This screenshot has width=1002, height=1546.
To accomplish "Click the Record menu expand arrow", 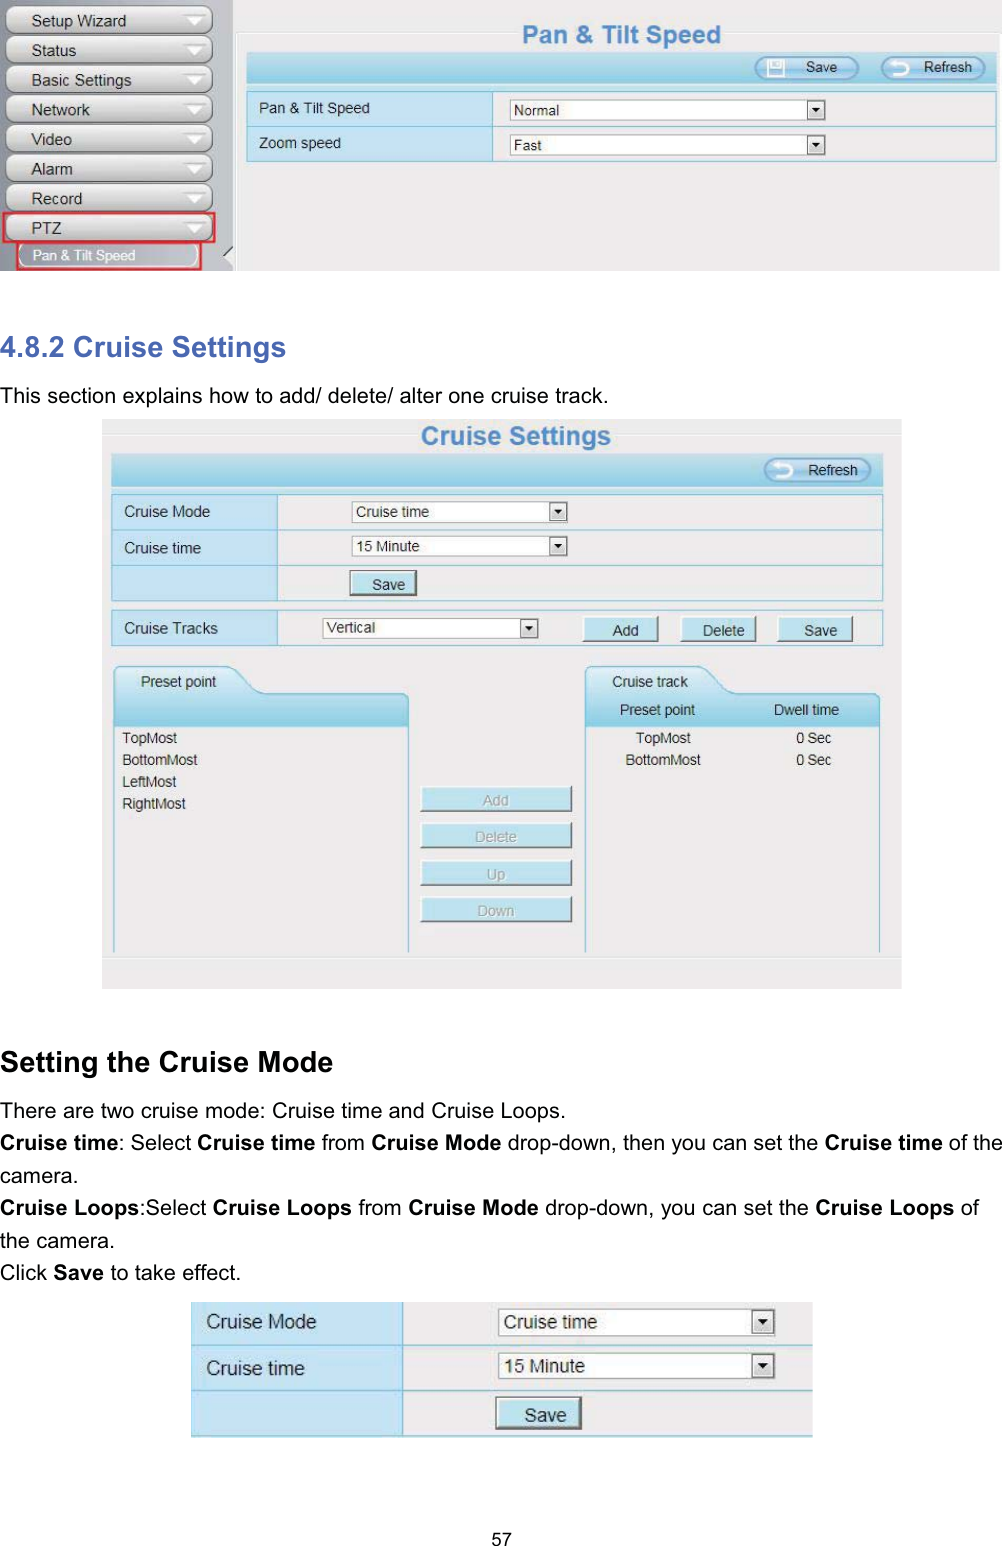I will [x=194, y=198].
